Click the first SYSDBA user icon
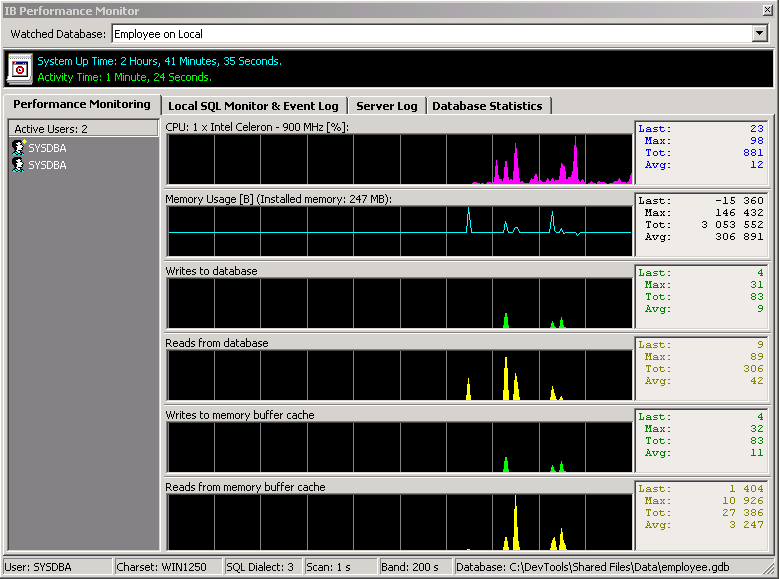This screenshot has height=579, width=780. [17, 148]
